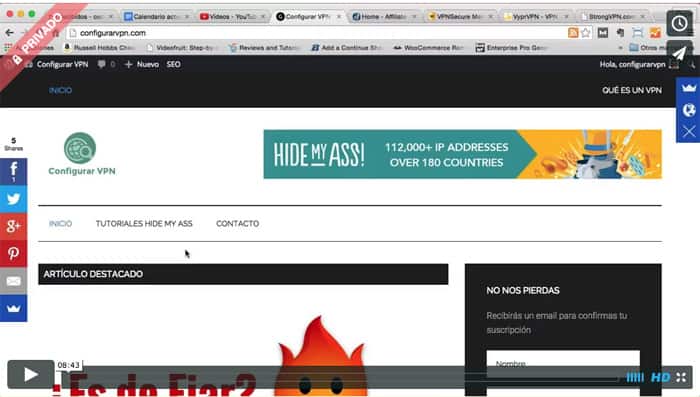Adjust the video volume bars

(x=635, y=378)
